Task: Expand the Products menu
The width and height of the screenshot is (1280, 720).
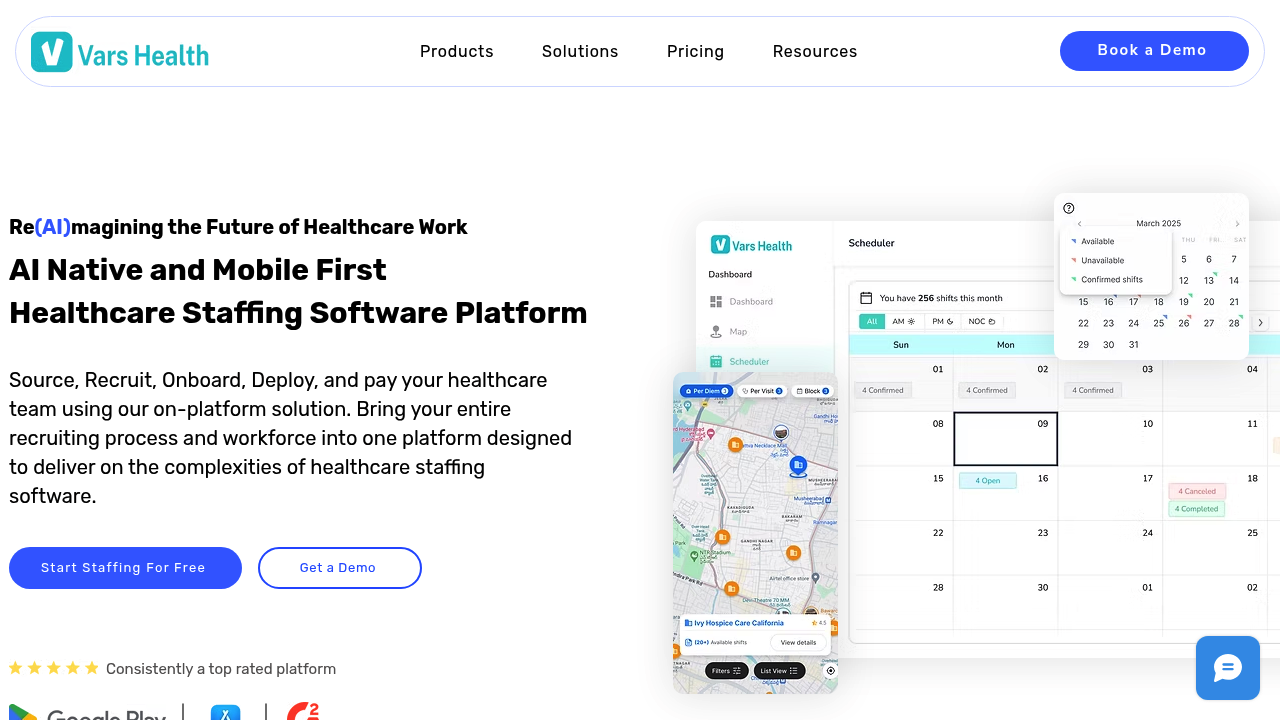Action: pyautogui.click(x=456, y=52)
